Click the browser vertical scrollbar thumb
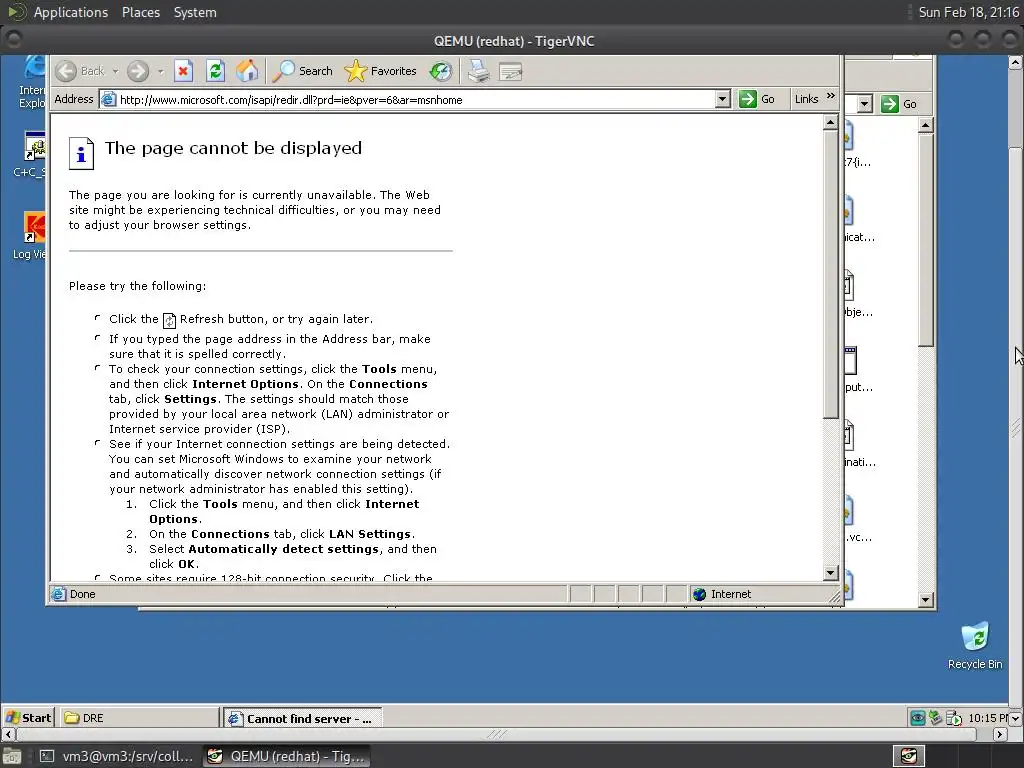 click(x=830, y=274)
